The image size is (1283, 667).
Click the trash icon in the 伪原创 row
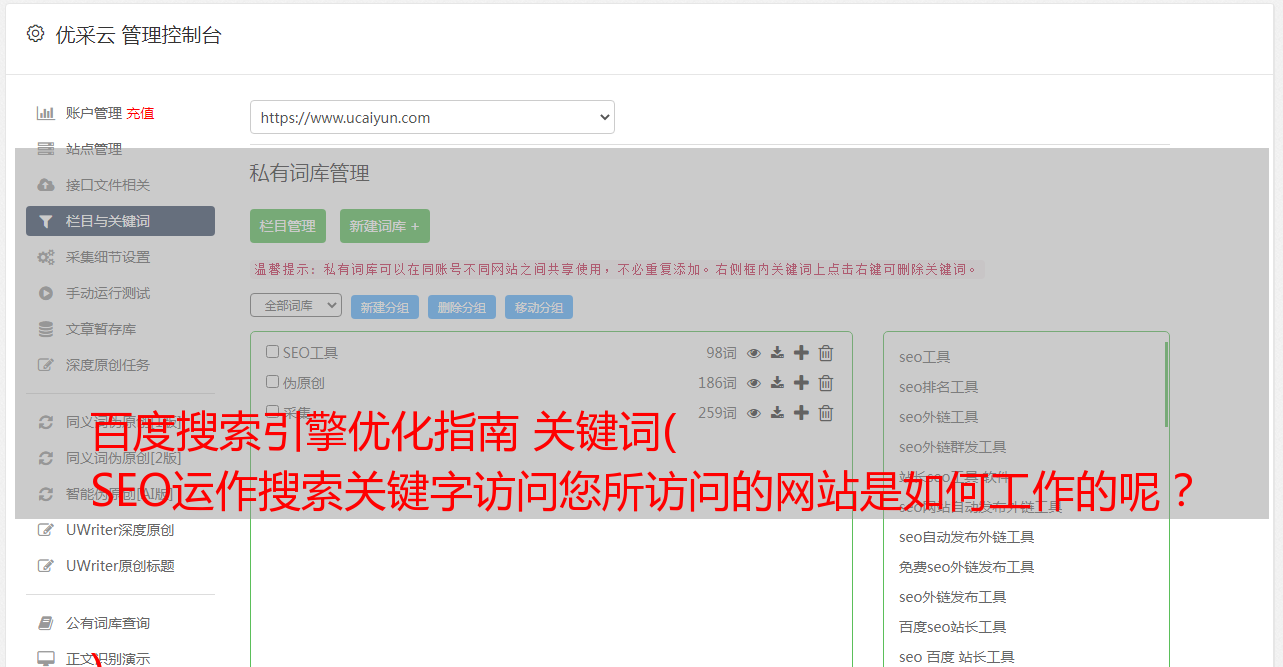[x=826, y=383]
